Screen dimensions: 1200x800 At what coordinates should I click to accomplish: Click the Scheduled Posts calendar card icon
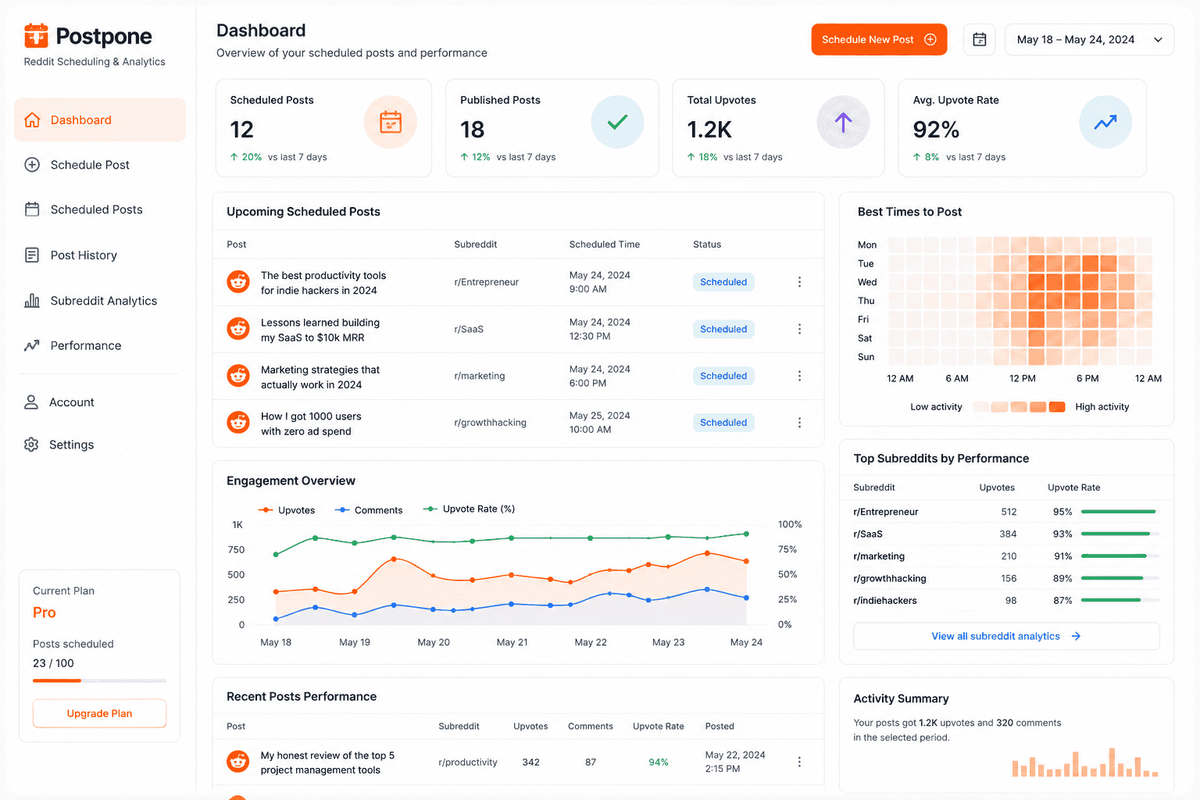(390, 123)
